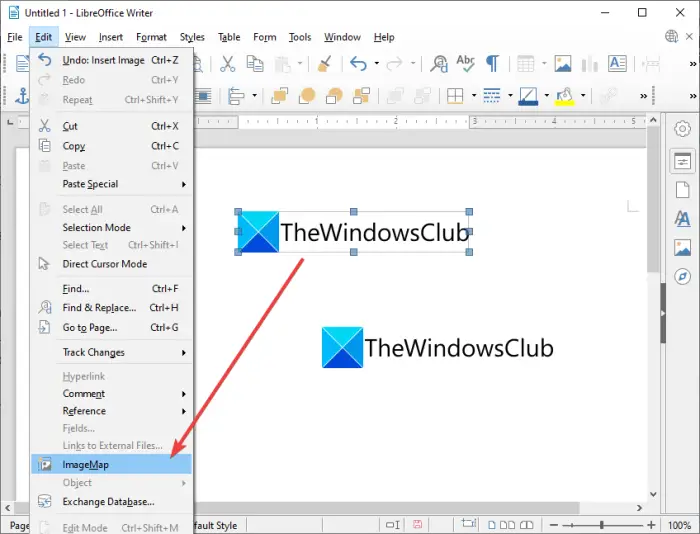The width and height of the screenshot is (700, 534).
Task: Choose Copy in the Edit menu
Action: [112, 146]
